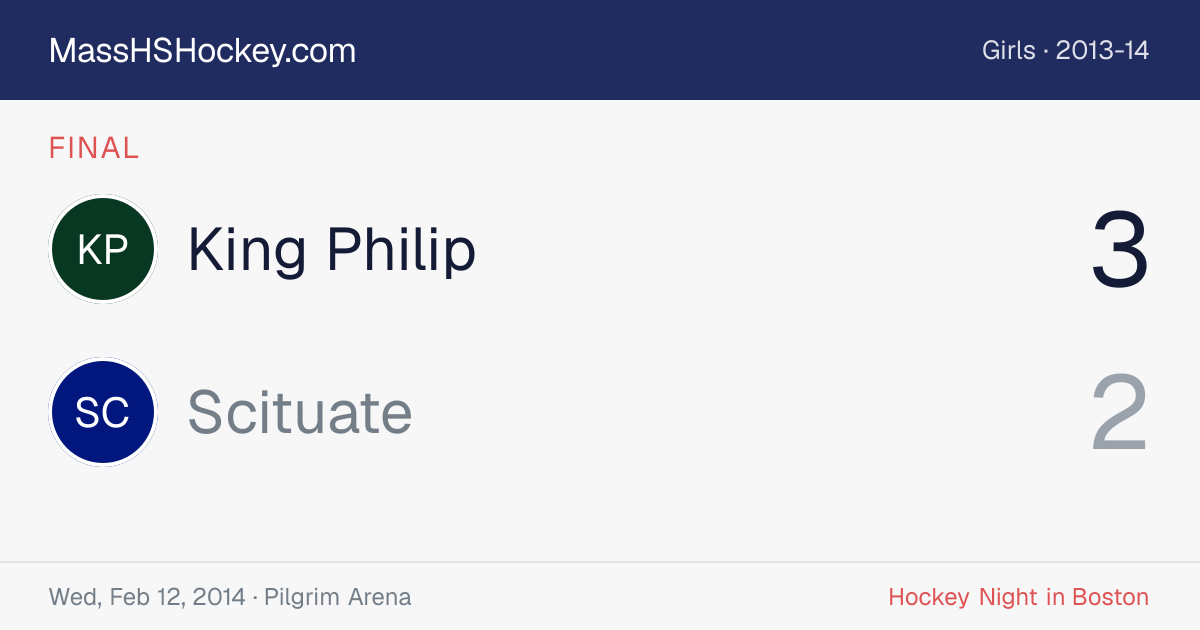The width and height of the screenshot is (1200, 630).
Task: Click the SC team logo circle
Action: pos(103,412)
